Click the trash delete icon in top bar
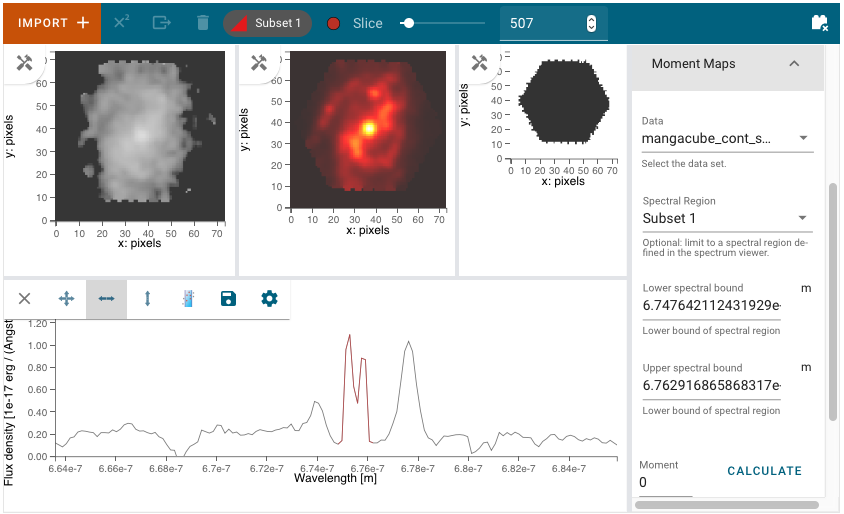The image size is (844, 514). click(203, 22)
